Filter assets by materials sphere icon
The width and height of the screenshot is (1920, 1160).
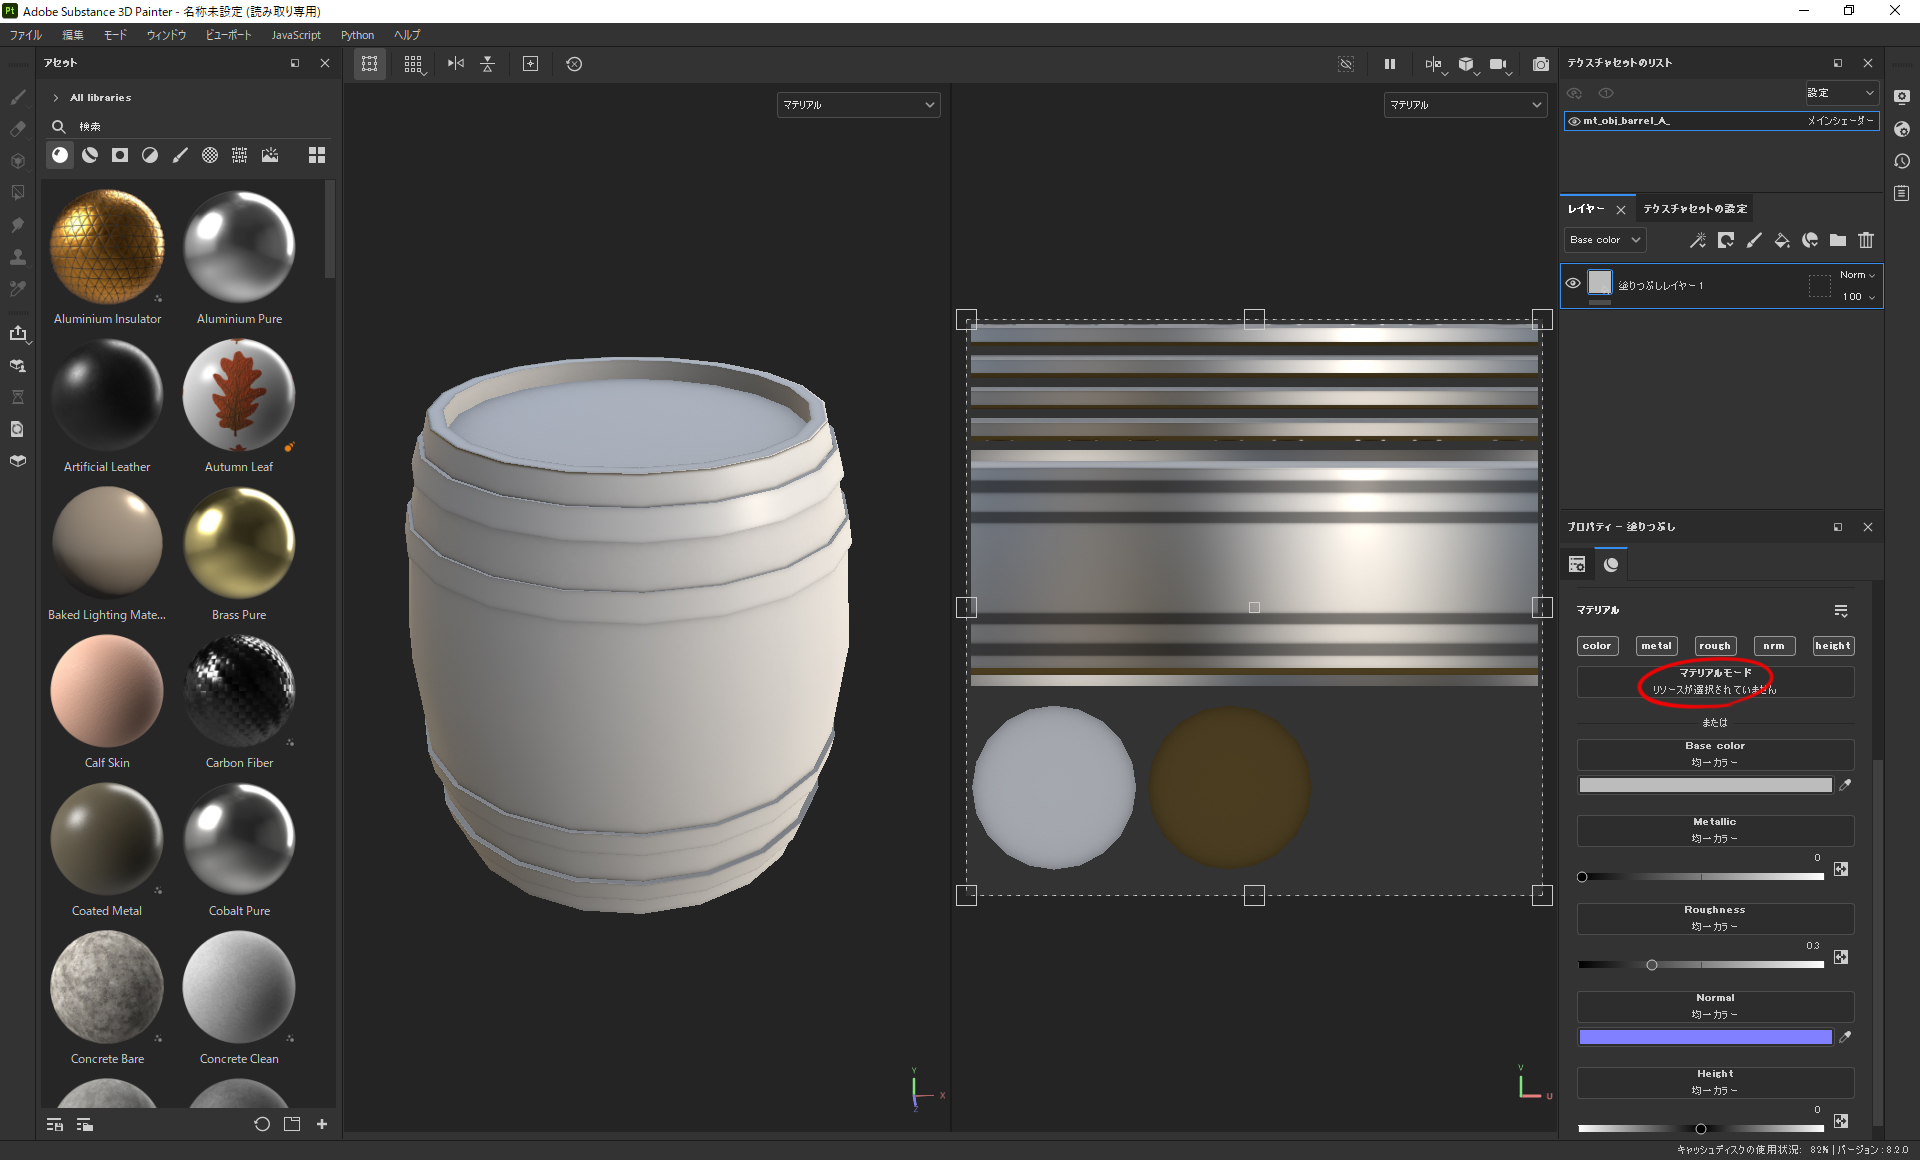[x=60, y=155]
